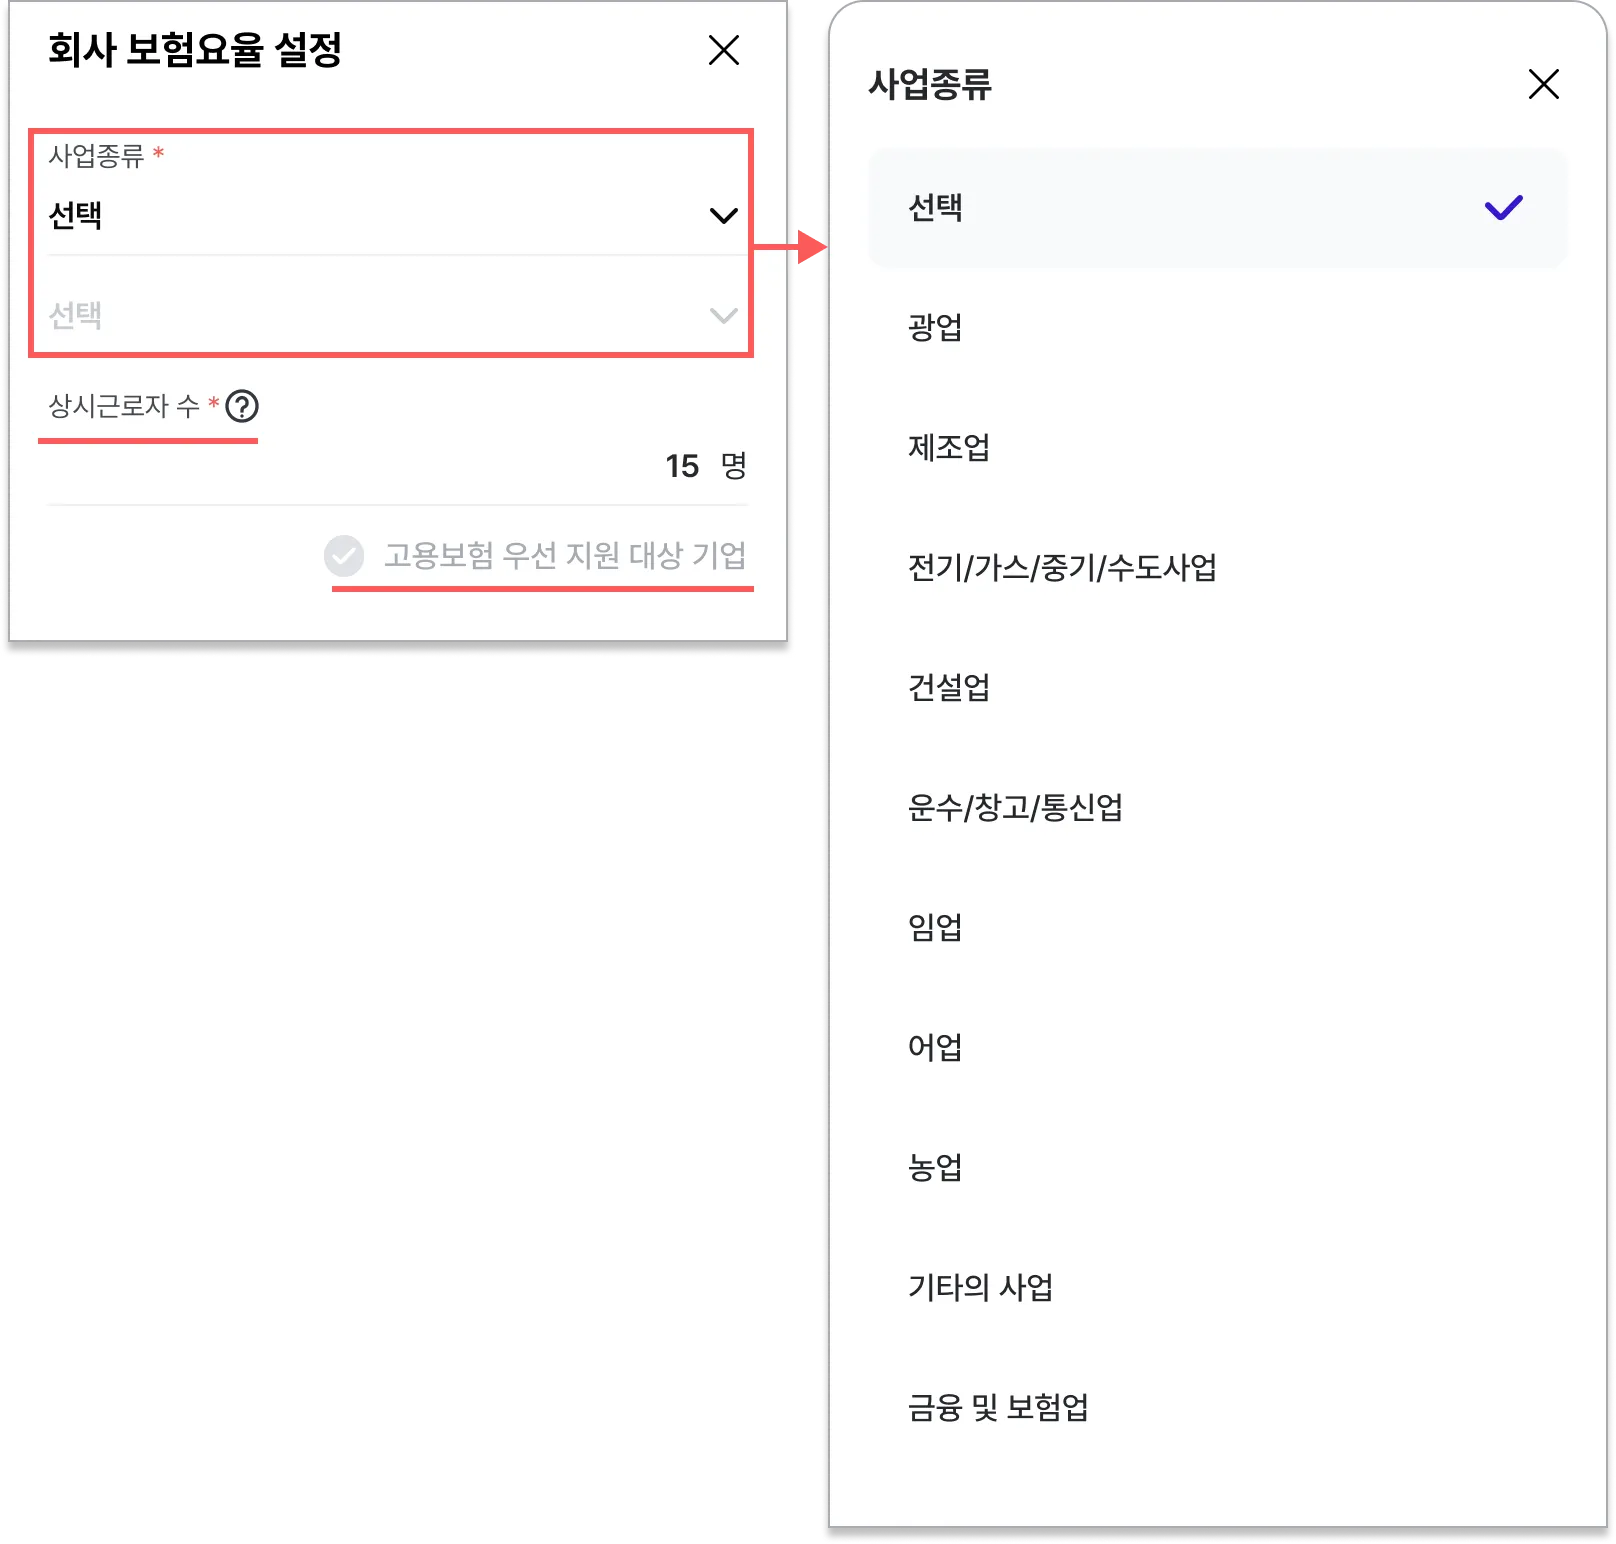Select 기타의 사업 option
This screenshot has width=1616, height=1544.
[1217, 1288]
